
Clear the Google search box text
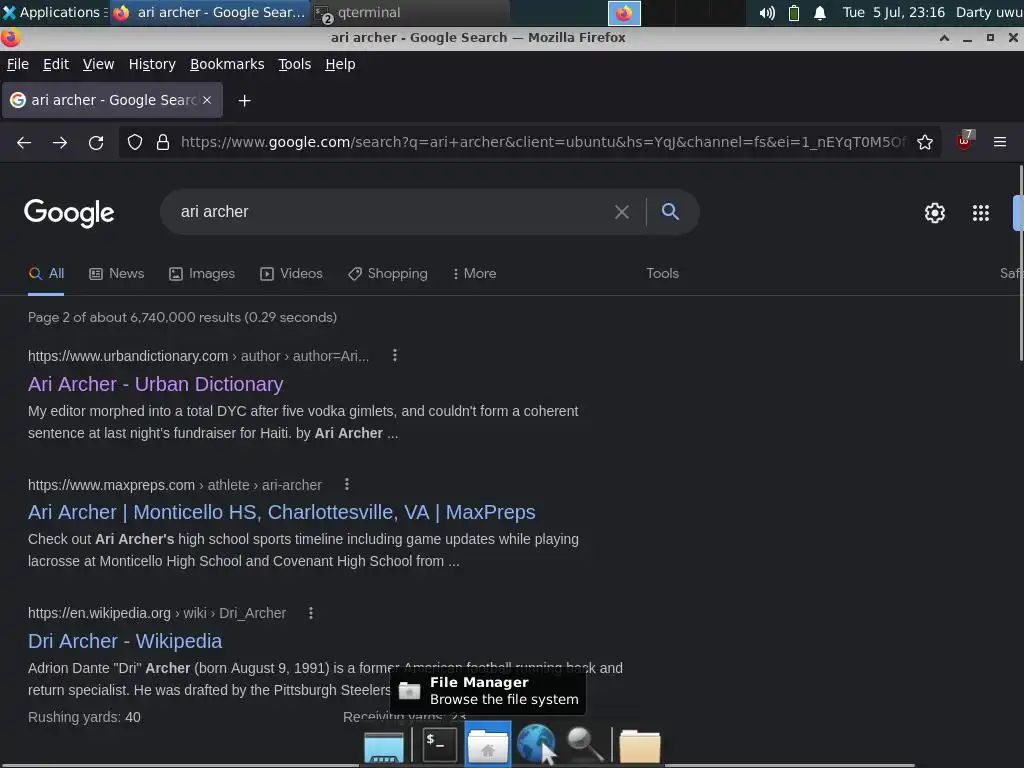pos(622,212)
